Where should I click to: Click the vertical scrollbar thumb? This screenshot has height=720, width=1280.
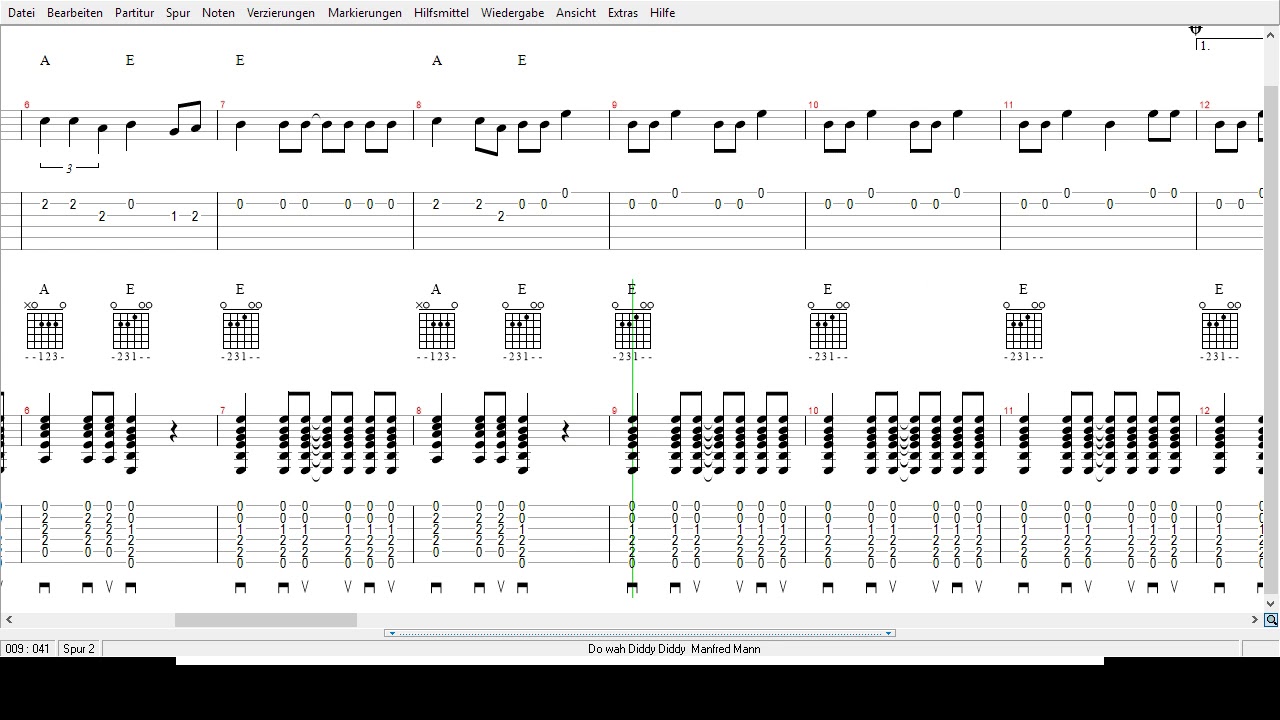click(x=1271, y=340)
